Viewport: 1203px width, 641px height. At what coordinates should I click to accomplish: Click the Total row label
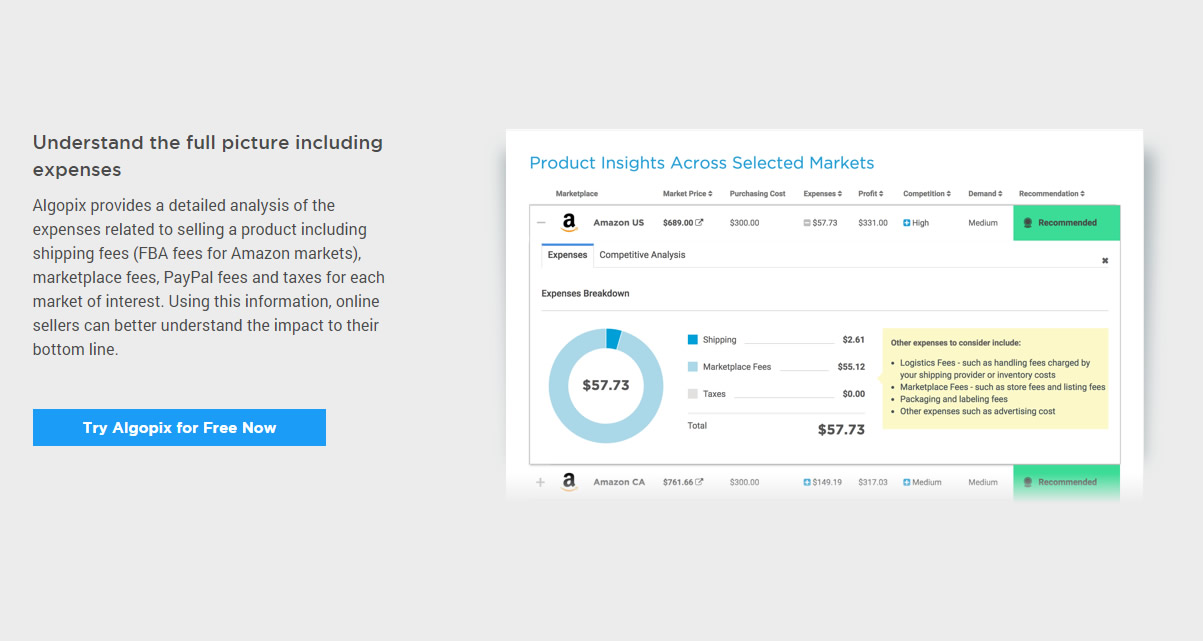click(697, 426)
